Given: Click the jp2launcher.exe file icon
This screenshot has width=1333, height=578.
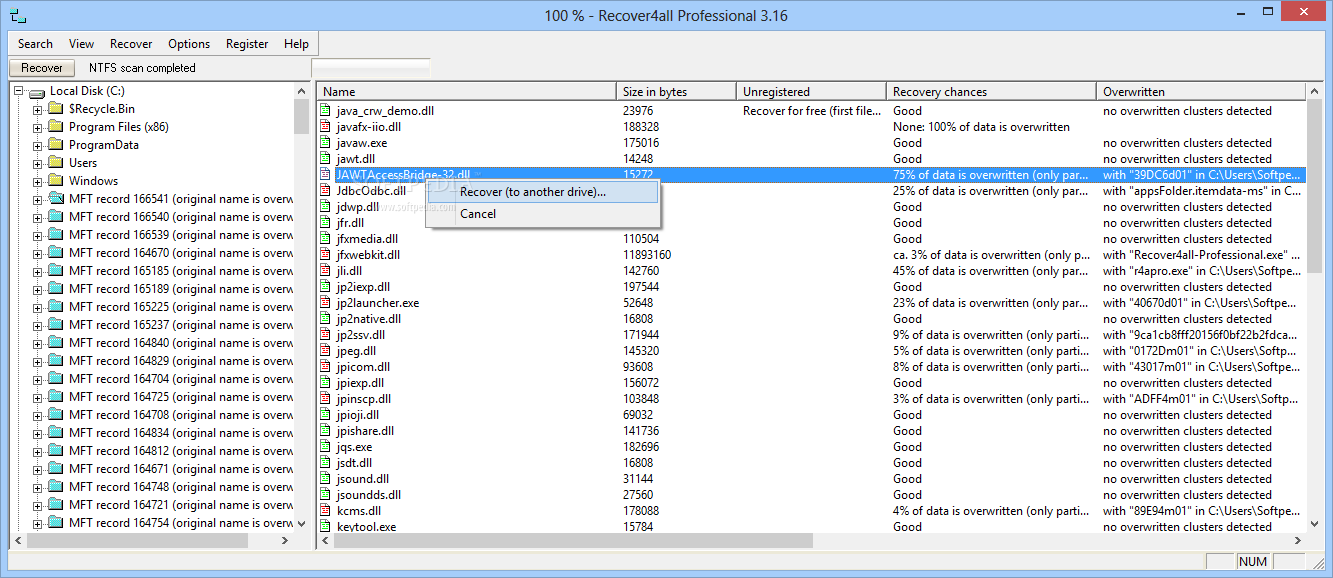Looking at the screenshot, I should coord(325,303).
